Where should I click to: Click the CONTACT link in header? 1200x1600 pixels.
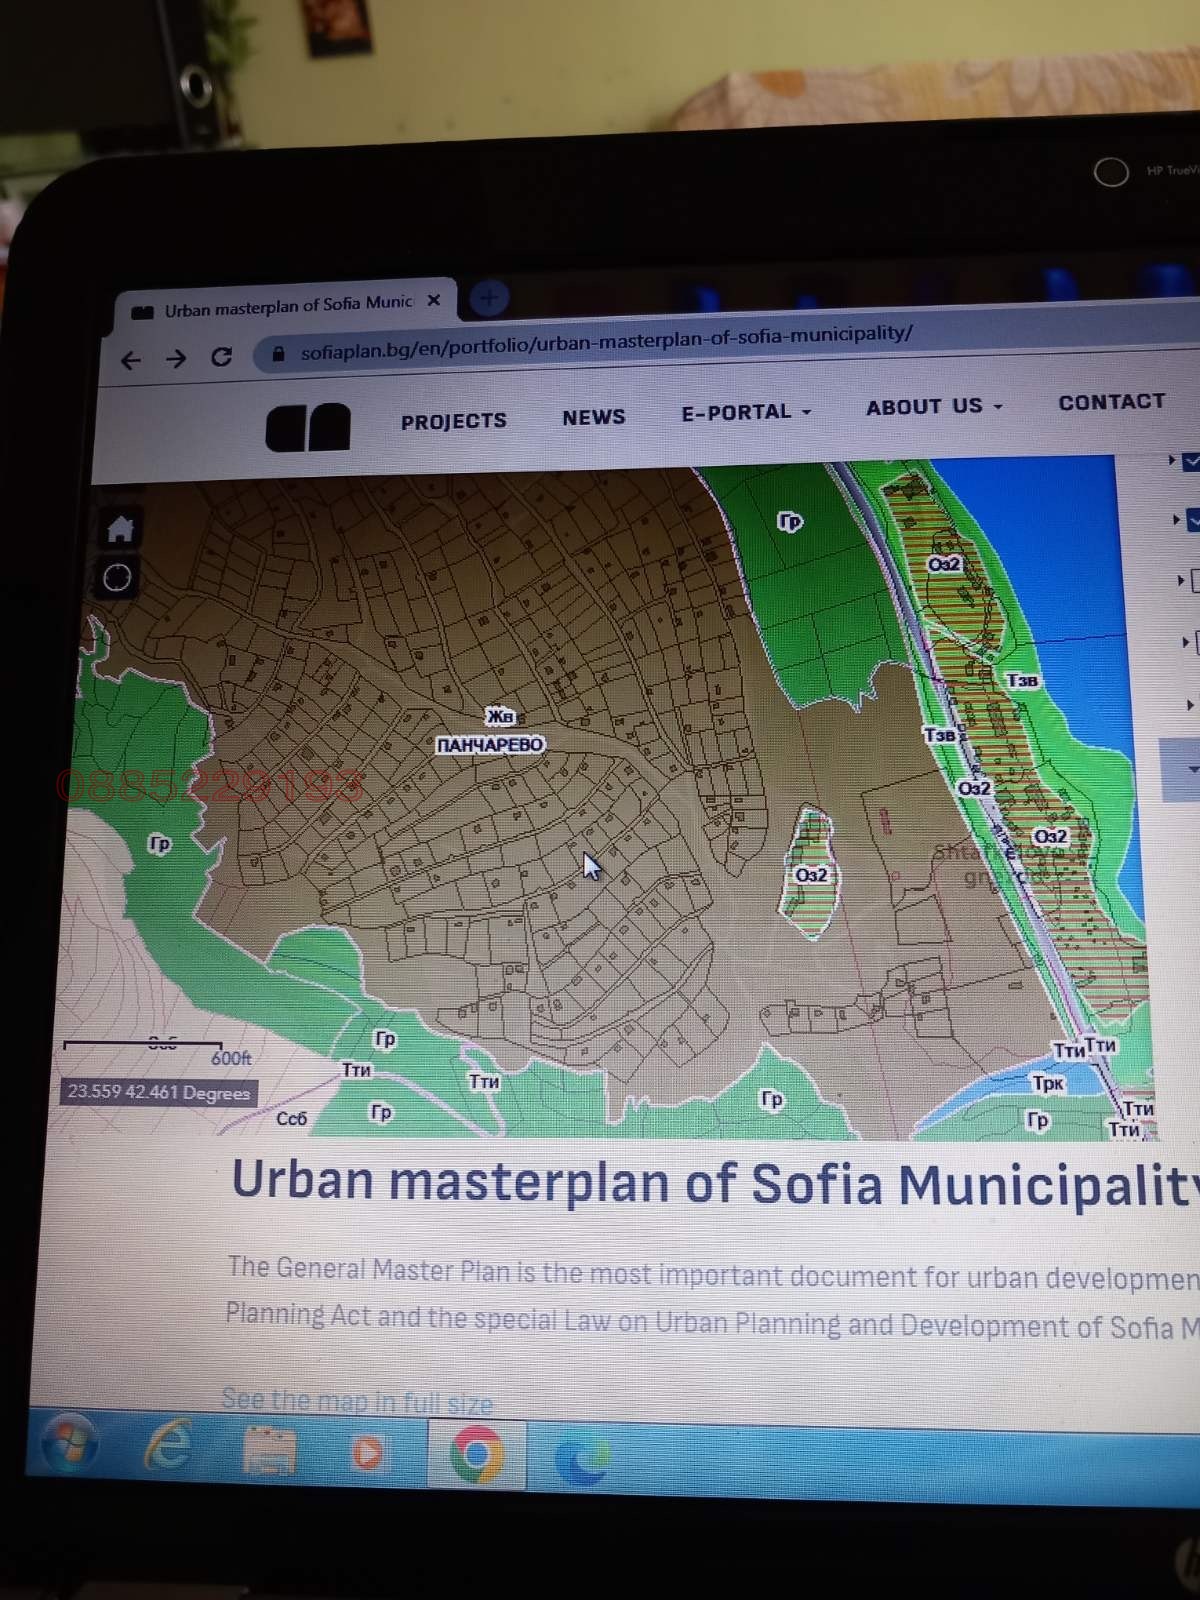click(x=1111, y=402)
